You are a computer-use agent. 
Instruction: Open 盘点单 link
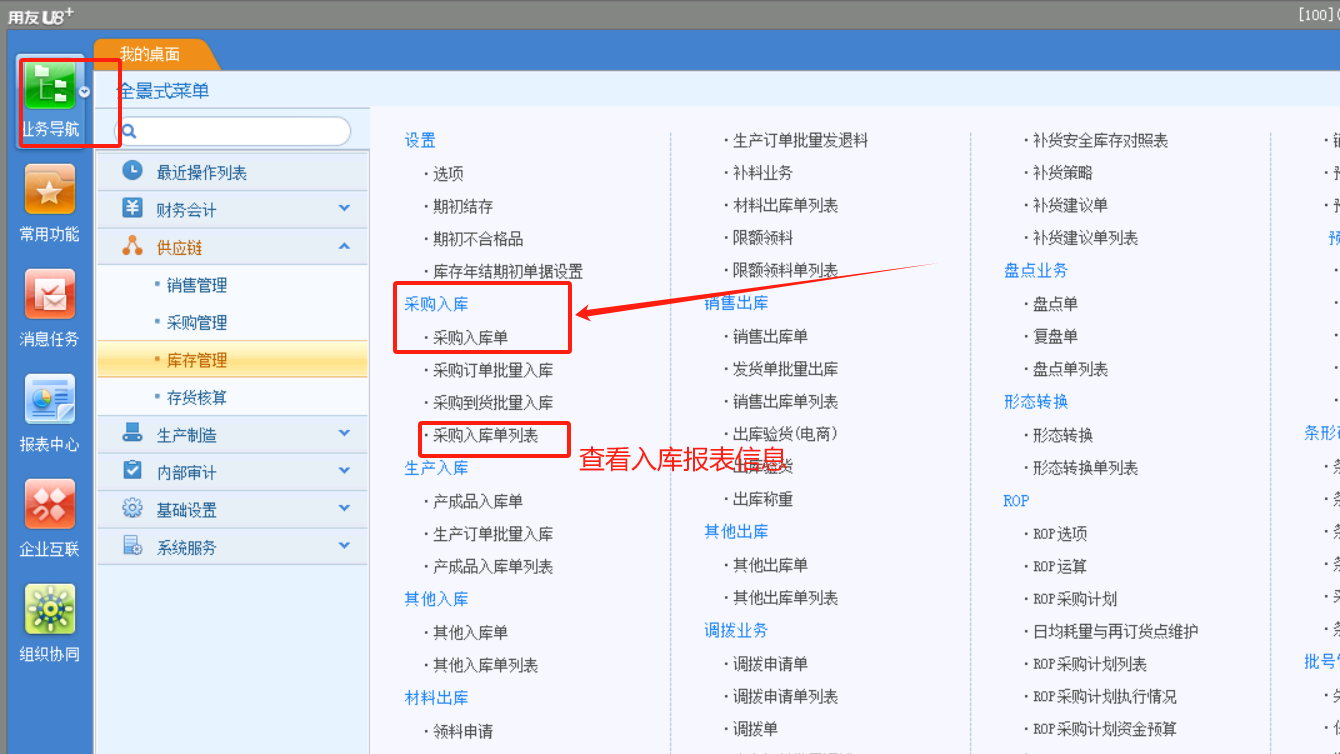[1055, 304]
